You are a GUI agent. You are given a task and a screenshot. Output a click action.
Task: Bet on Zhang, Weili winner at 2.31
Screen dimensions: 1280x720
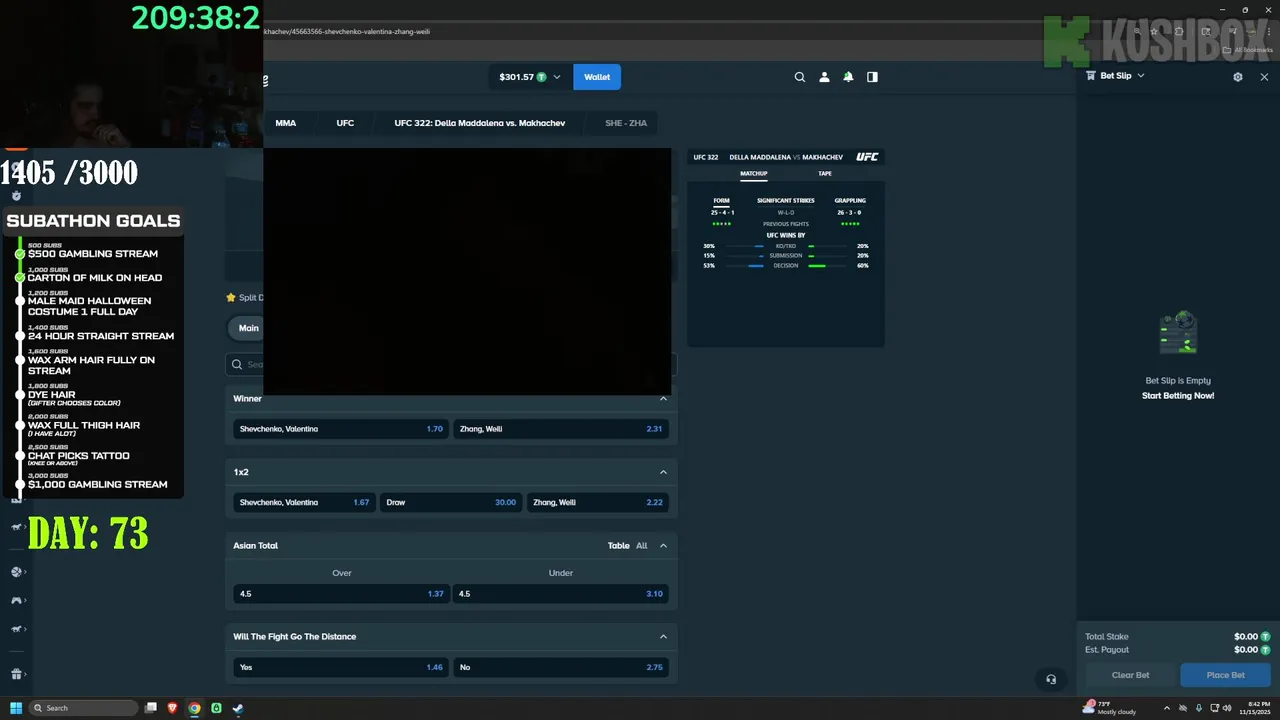(561, 429)
